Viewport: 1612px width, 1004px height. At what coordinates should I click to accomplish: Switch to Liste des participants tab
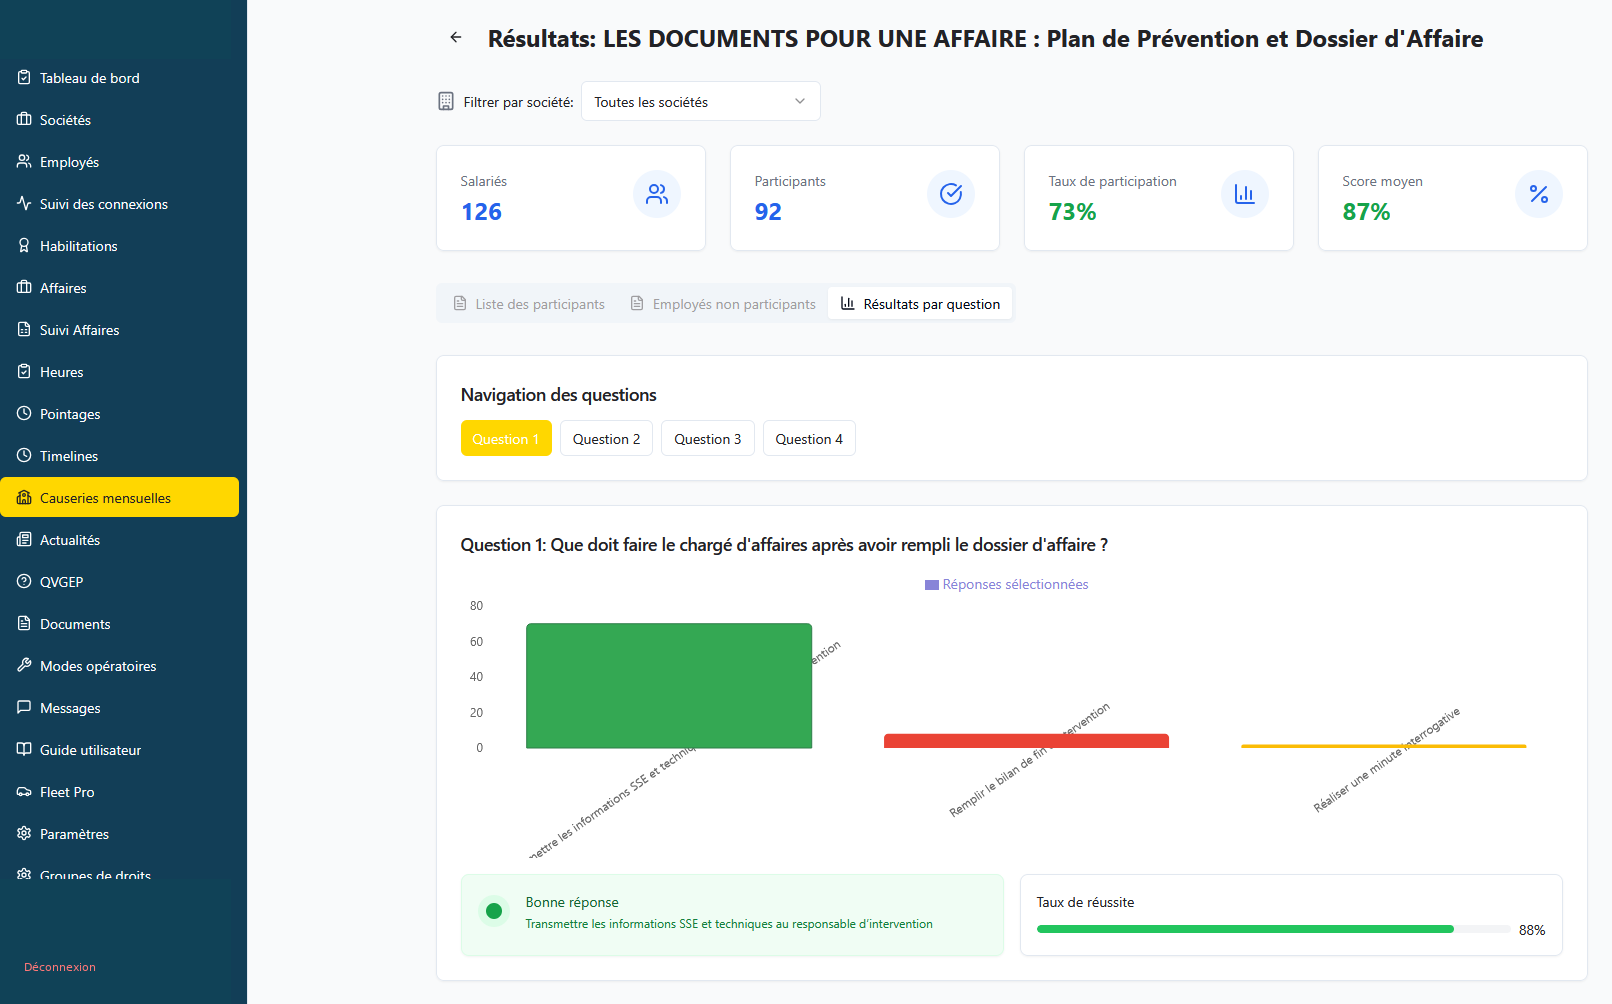click(529, 304)
